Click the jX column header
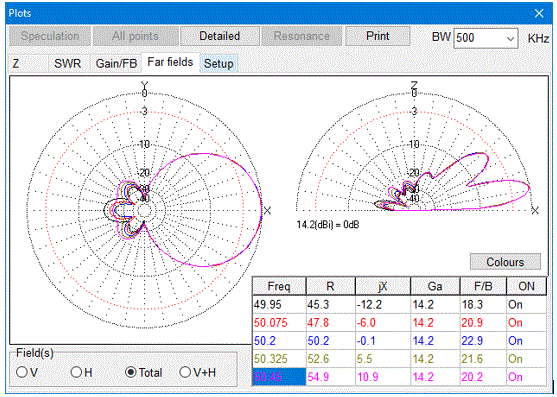This screenshot has height=397, width=557. (x=383, y=286)
